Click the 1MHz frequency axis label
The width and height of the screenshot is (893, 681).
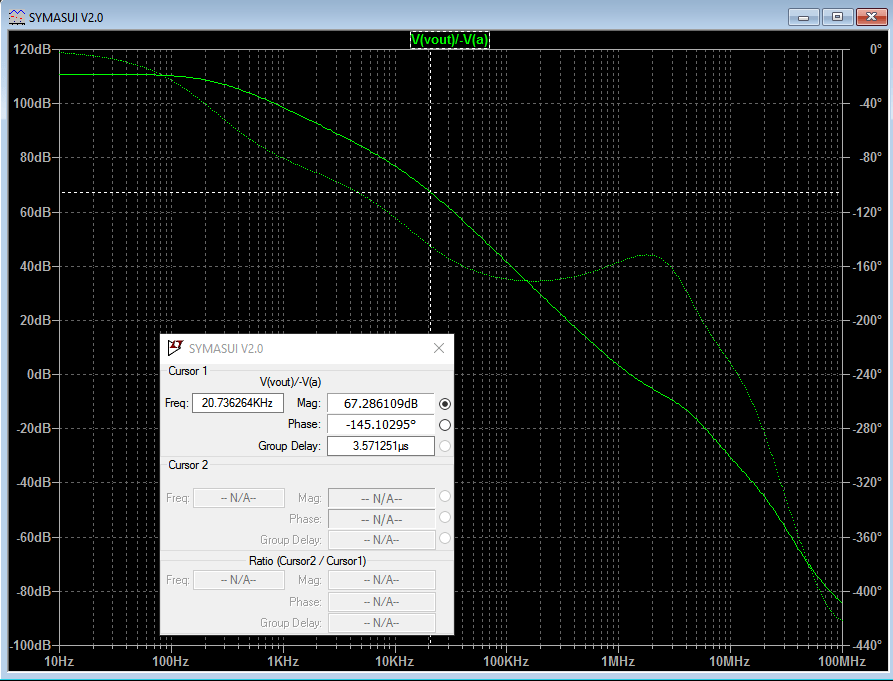pos(618,662)
